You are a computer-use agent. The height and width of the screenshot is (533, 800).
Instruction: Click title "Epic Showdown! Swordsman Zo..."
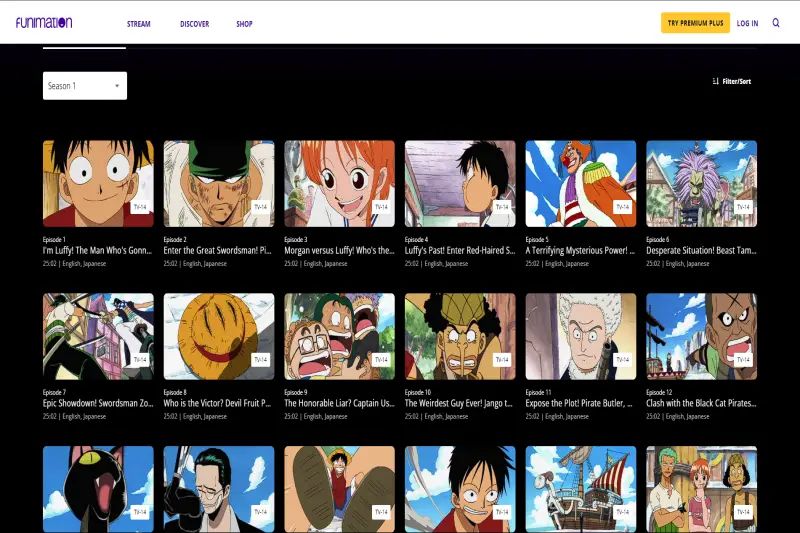point(98,403)
